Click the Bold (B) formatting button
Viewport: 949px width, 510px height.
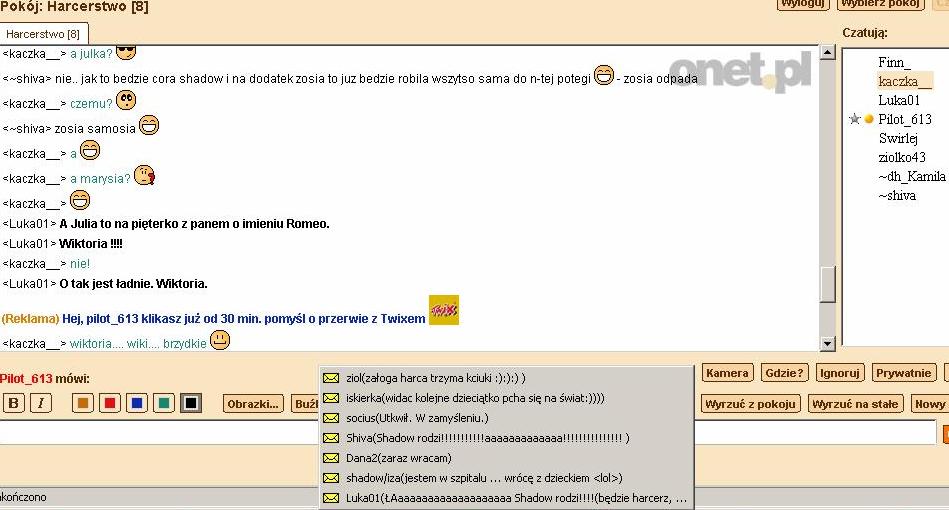(x=14, y=403)
